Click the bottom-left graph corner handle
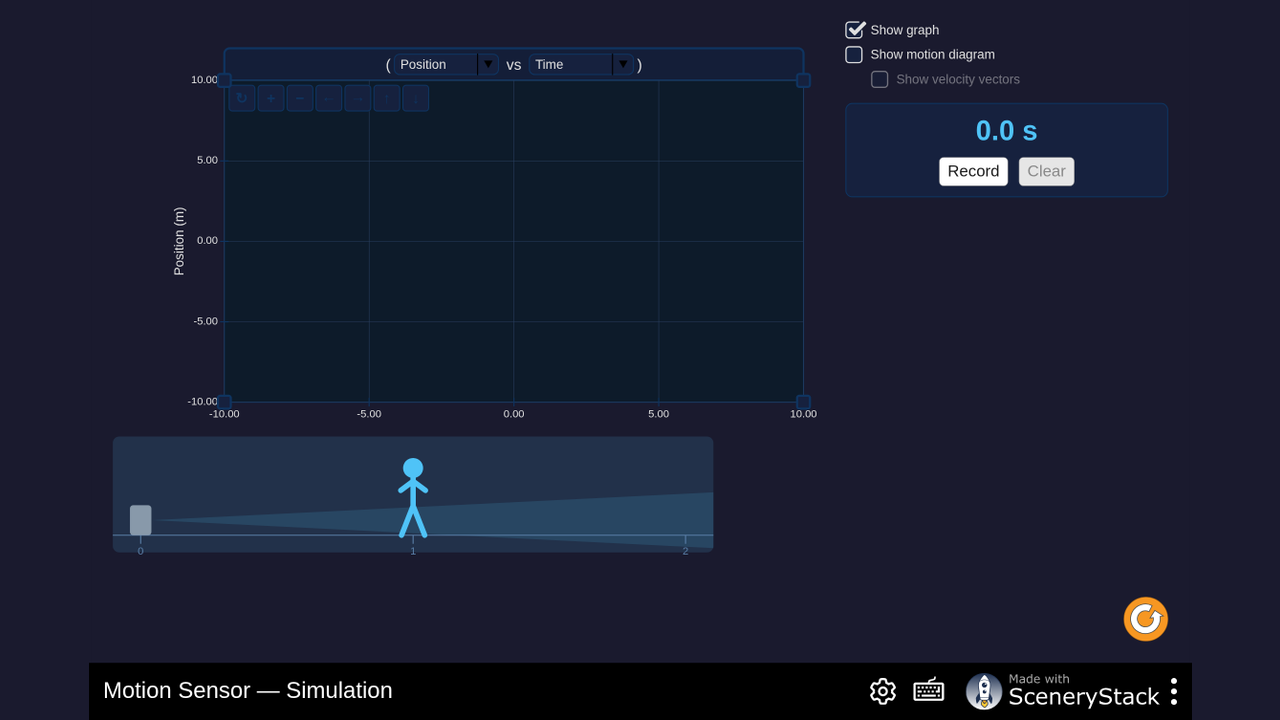 (x=224, y=402)
